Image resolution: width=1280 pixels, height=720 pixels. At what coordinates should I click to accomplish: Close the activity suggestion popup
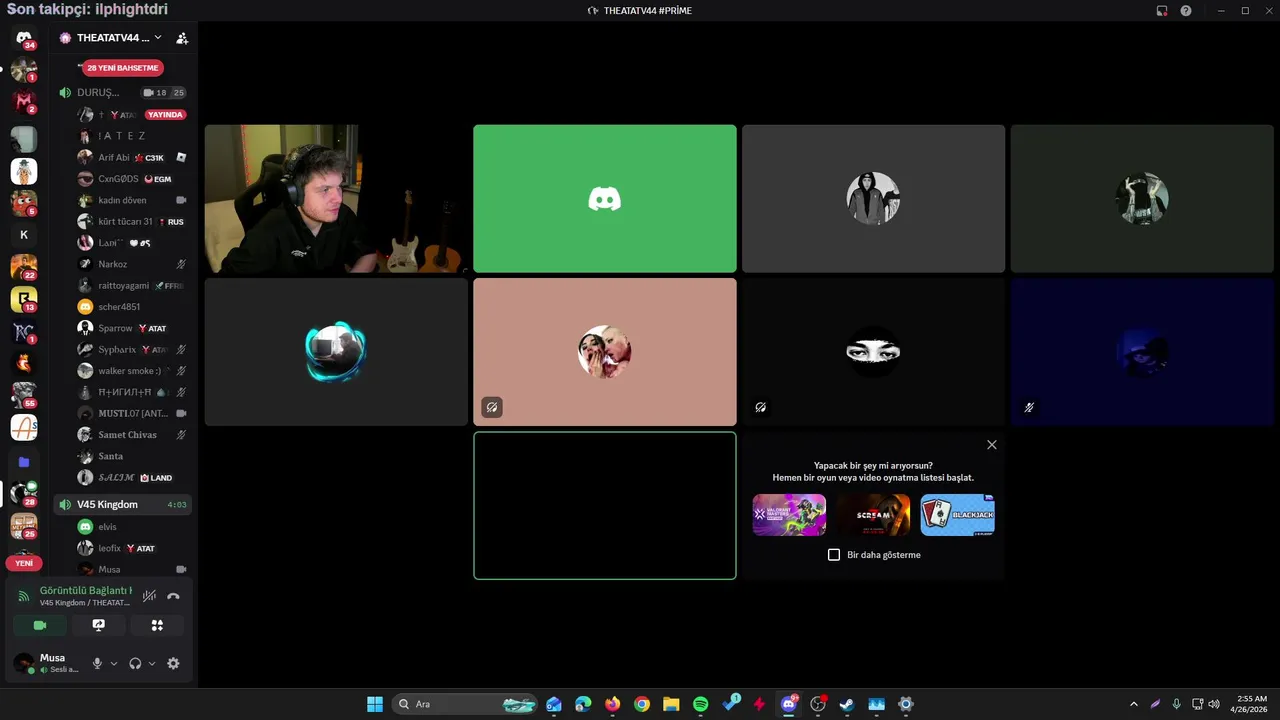[x=992, y=445]
